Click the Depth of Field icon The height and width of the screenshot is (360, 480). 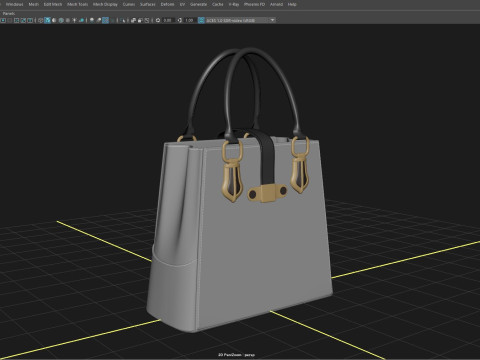[113, 20]
